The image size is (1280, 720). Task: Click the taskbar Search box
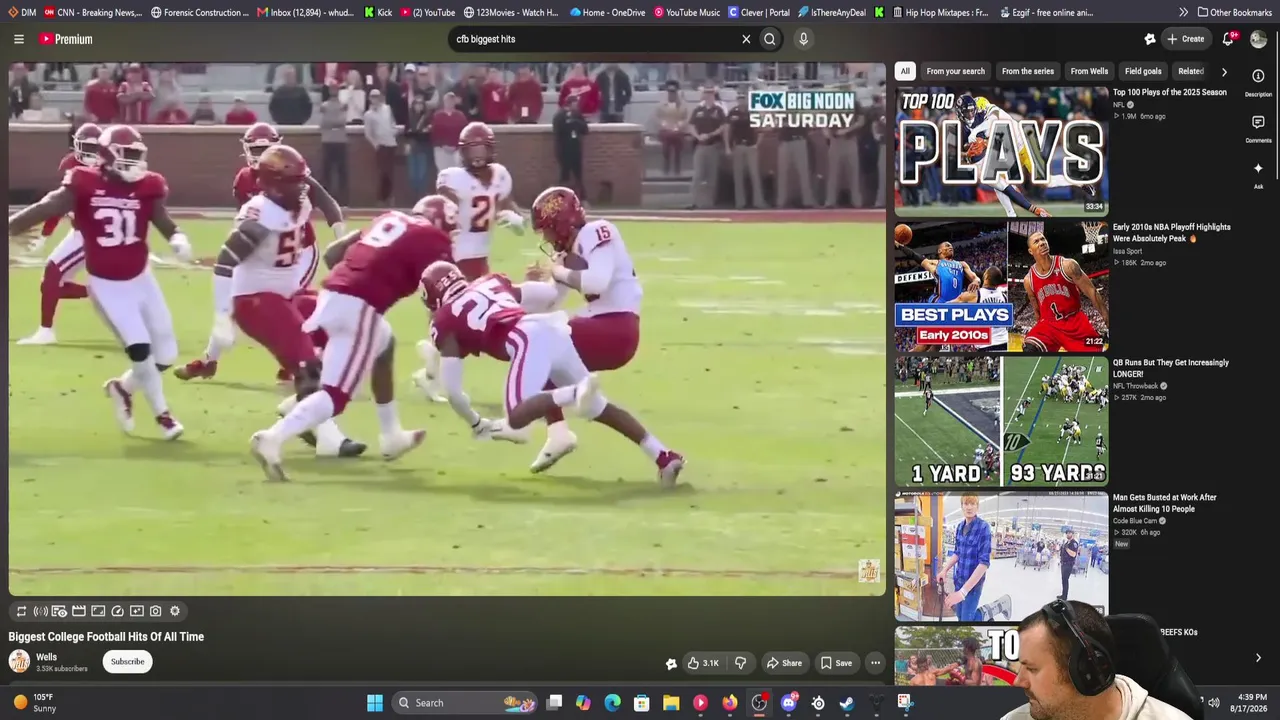465,703
